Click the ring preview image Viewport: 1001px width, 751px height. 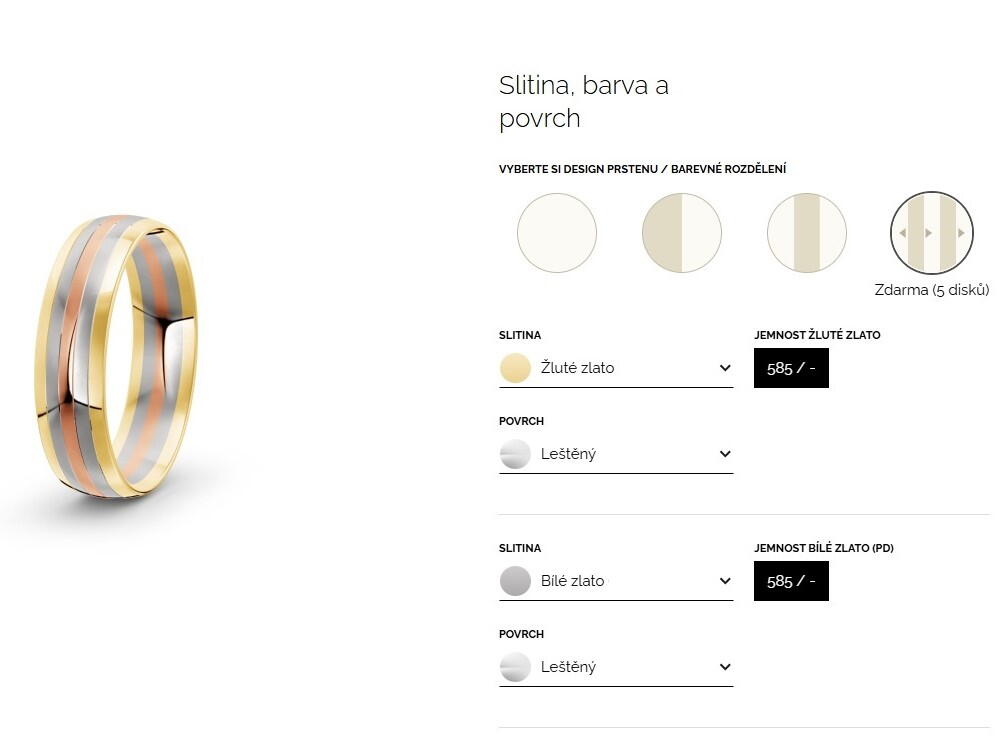117,356
